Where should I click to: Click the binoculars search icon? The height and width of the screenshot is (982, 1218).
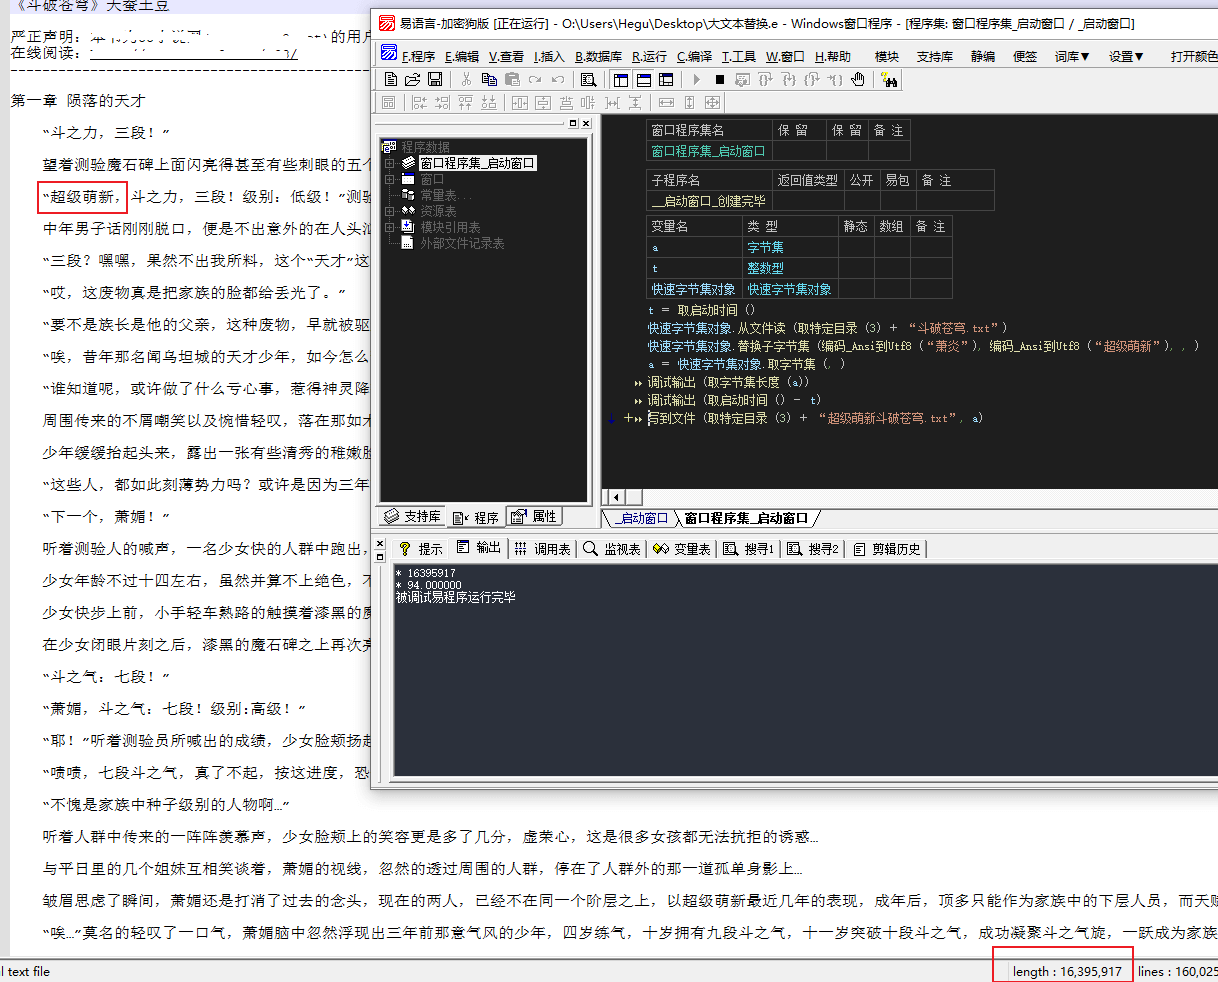pos(889,79)
